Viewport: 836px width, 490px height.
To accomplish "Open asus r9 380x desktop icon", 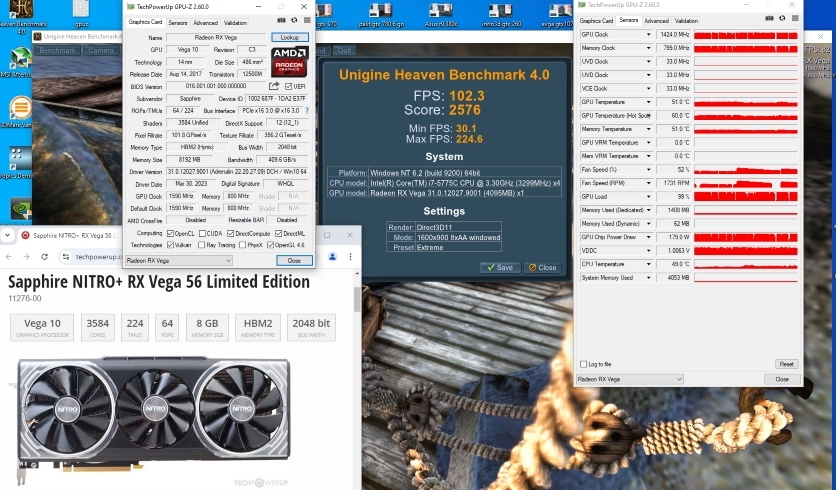I will (x=441, y=14).
